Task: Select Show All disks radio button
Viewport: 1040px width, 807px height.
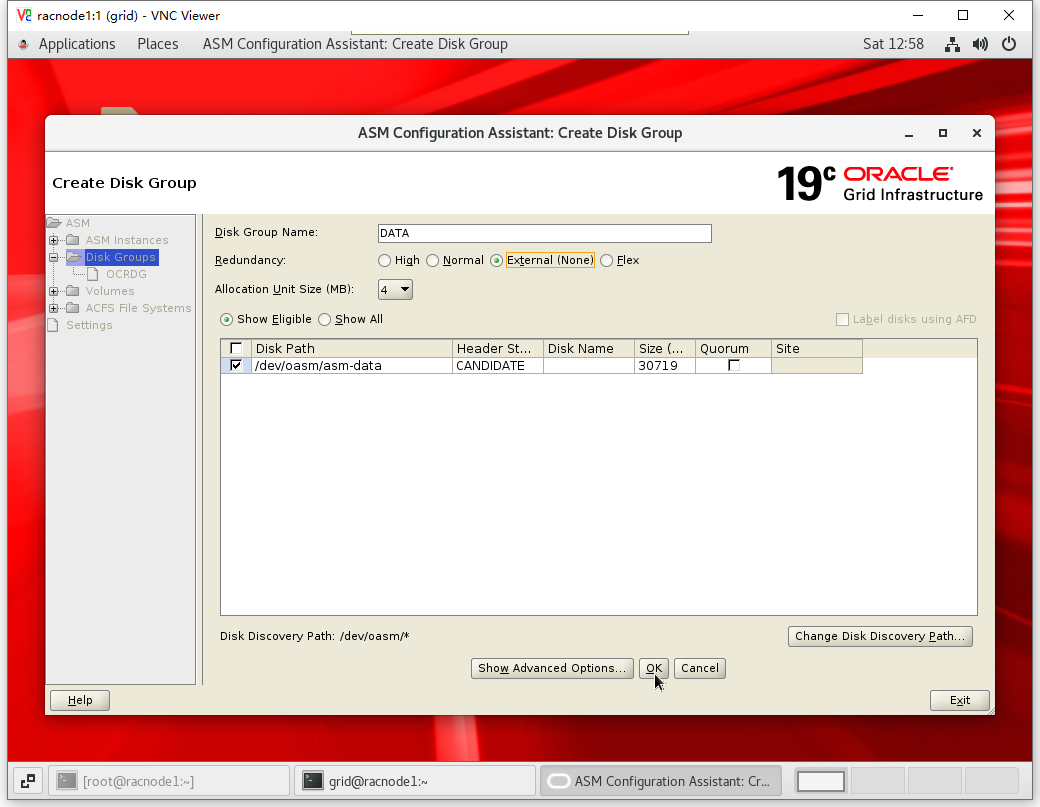Action: pos(325,320)
